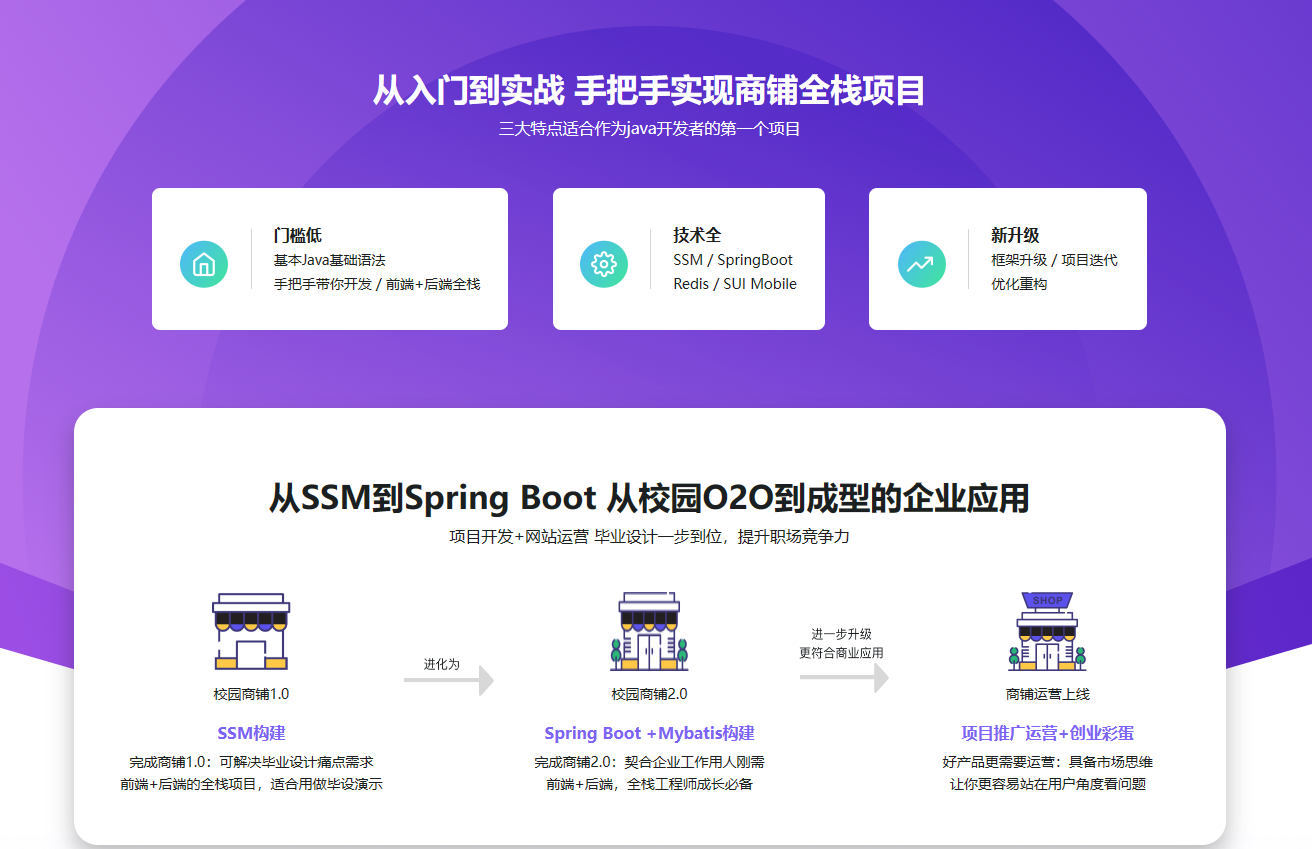
Task: Click the trend arrow icon in 新升级 card
Action: tap(921, 264)
